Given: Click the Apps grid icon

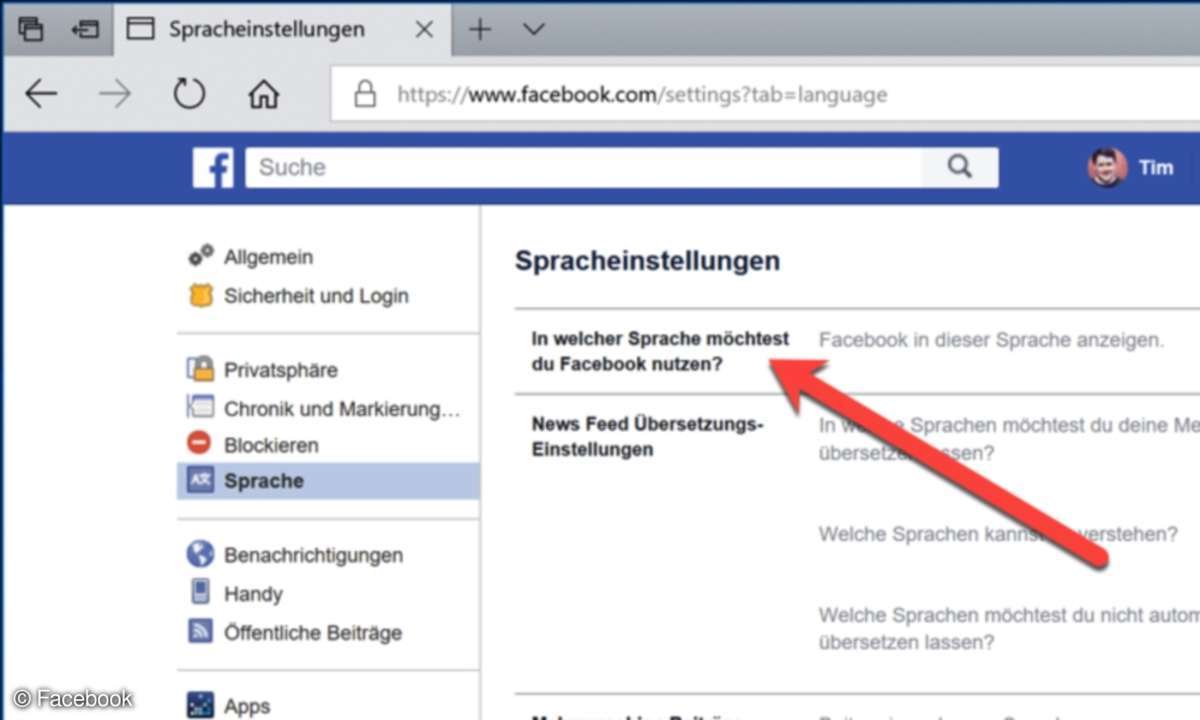Looking at the screenshot, I should click(201, 705).
